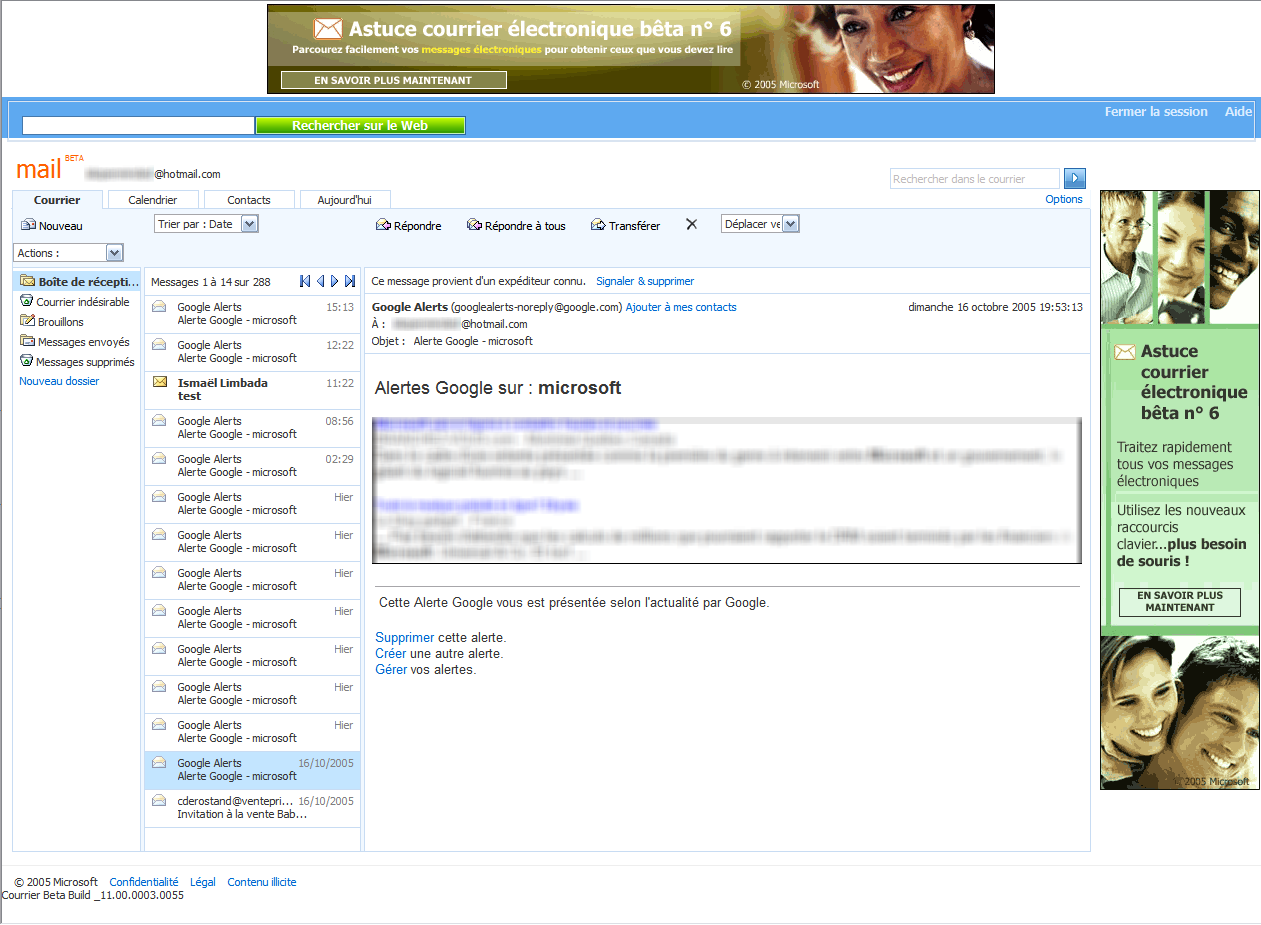Open the Contenu illicite footer link
Screen dimensions: 1261x925
click(262, 882)
